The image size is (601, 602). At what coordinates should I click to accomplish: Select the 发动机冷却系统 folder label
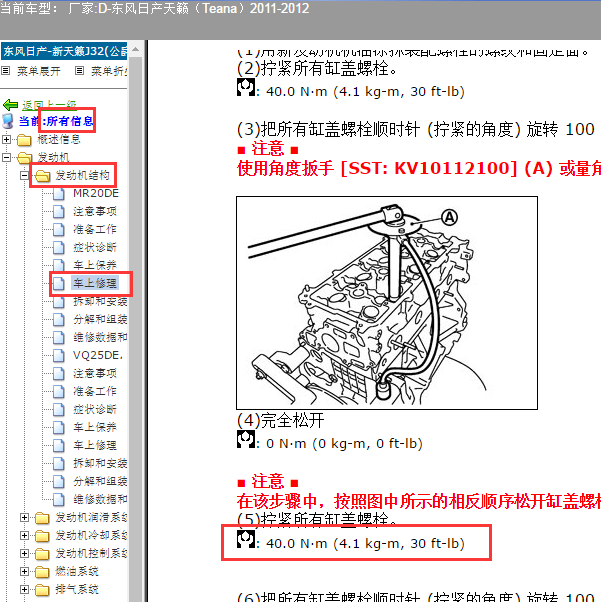(x=91, y=535)
